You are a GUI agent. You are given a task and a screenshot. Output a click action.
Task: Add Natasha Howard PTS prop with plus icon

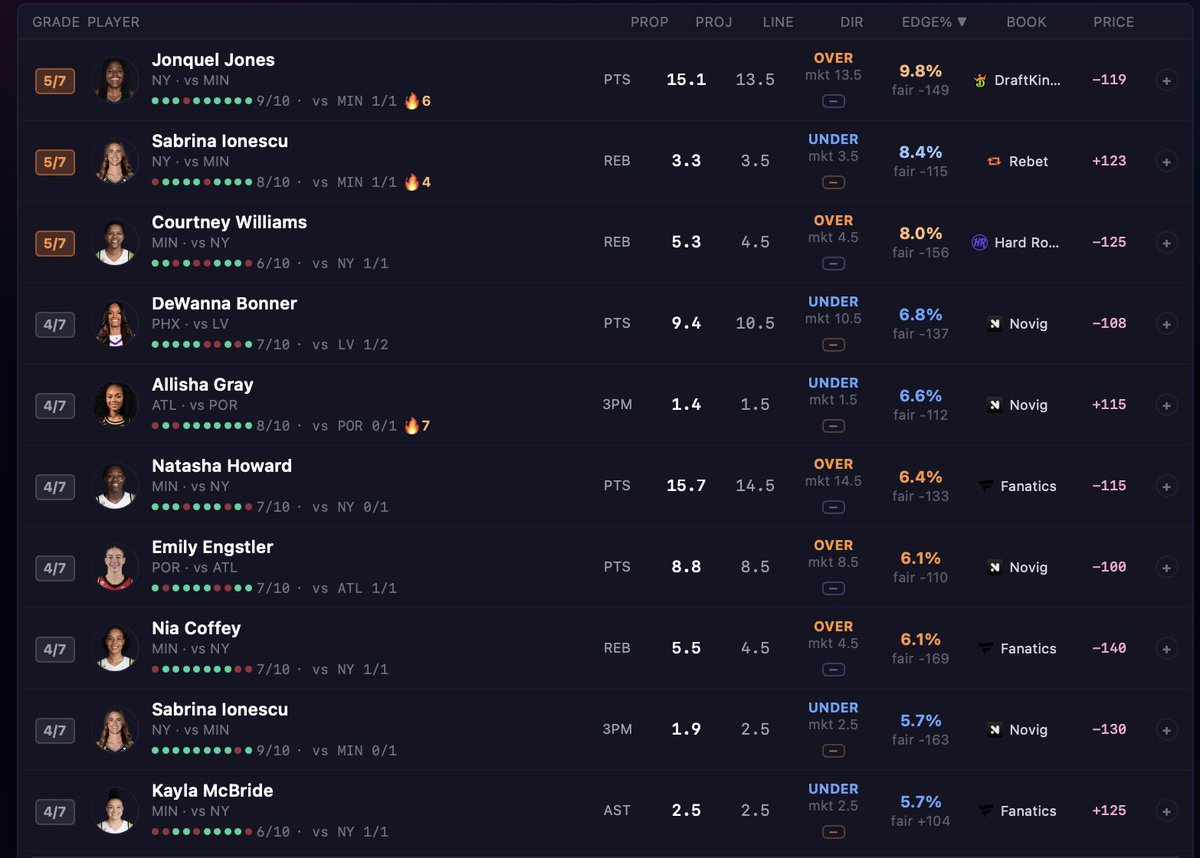point(1166,486)
